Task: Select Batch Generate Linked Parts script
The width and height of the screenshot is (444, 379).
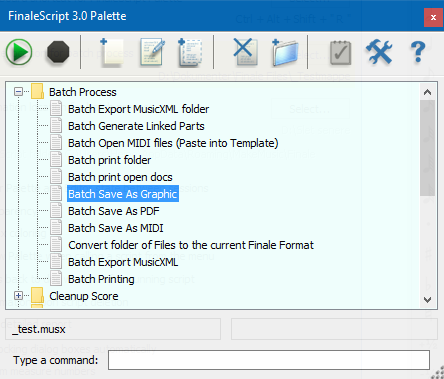Action: pos(136,126)
